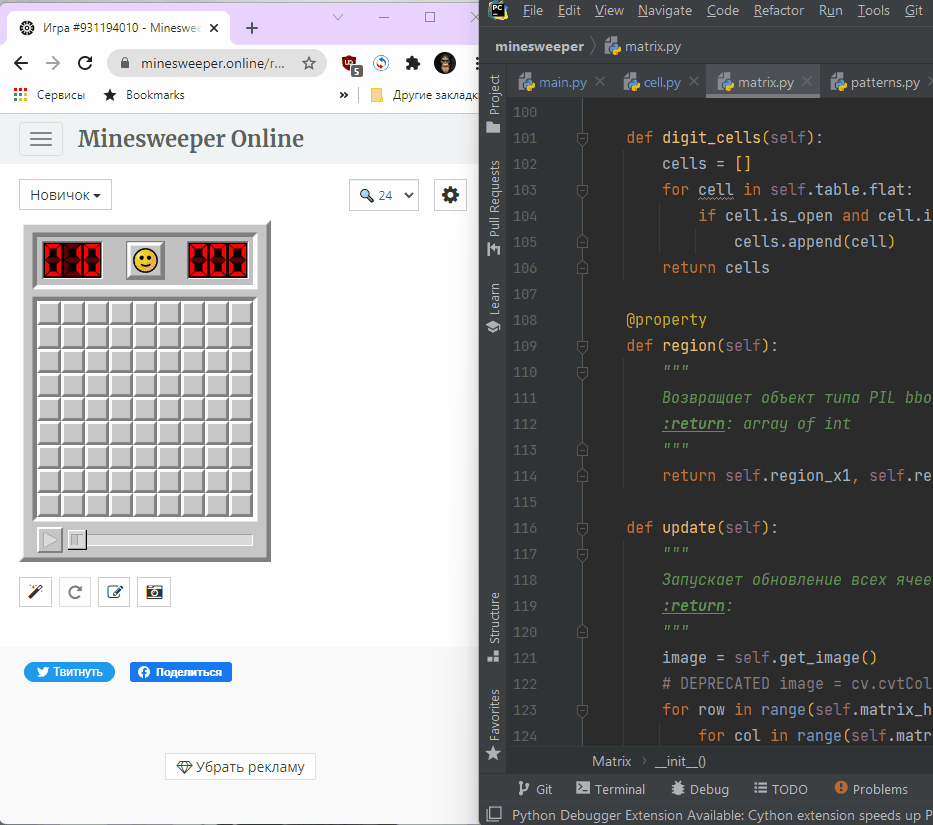Open the Bookmarks folder in bookmarks bar
933x825 pixels.
144,95
